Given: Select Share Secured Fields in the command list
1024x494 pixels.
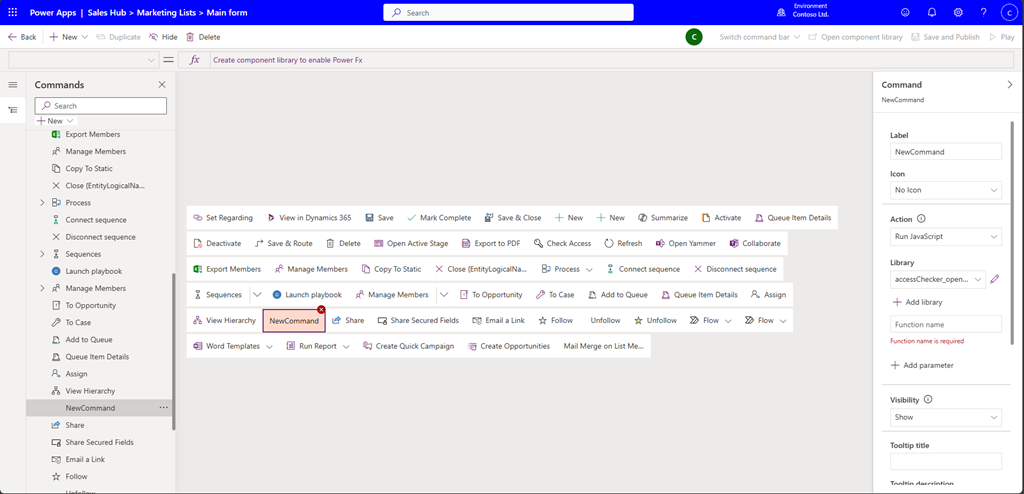Looking at the screenshot, I should tap(99, 442).
